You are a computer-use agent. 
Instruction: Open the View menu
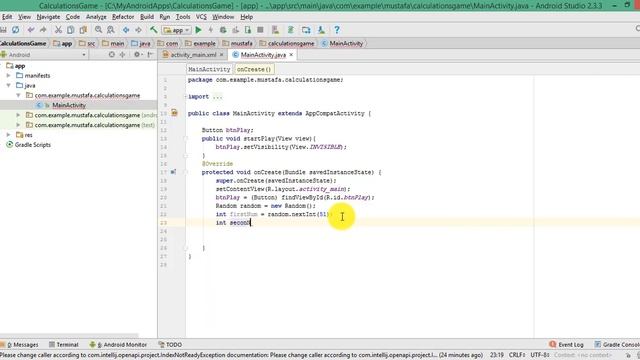point(24,17)
